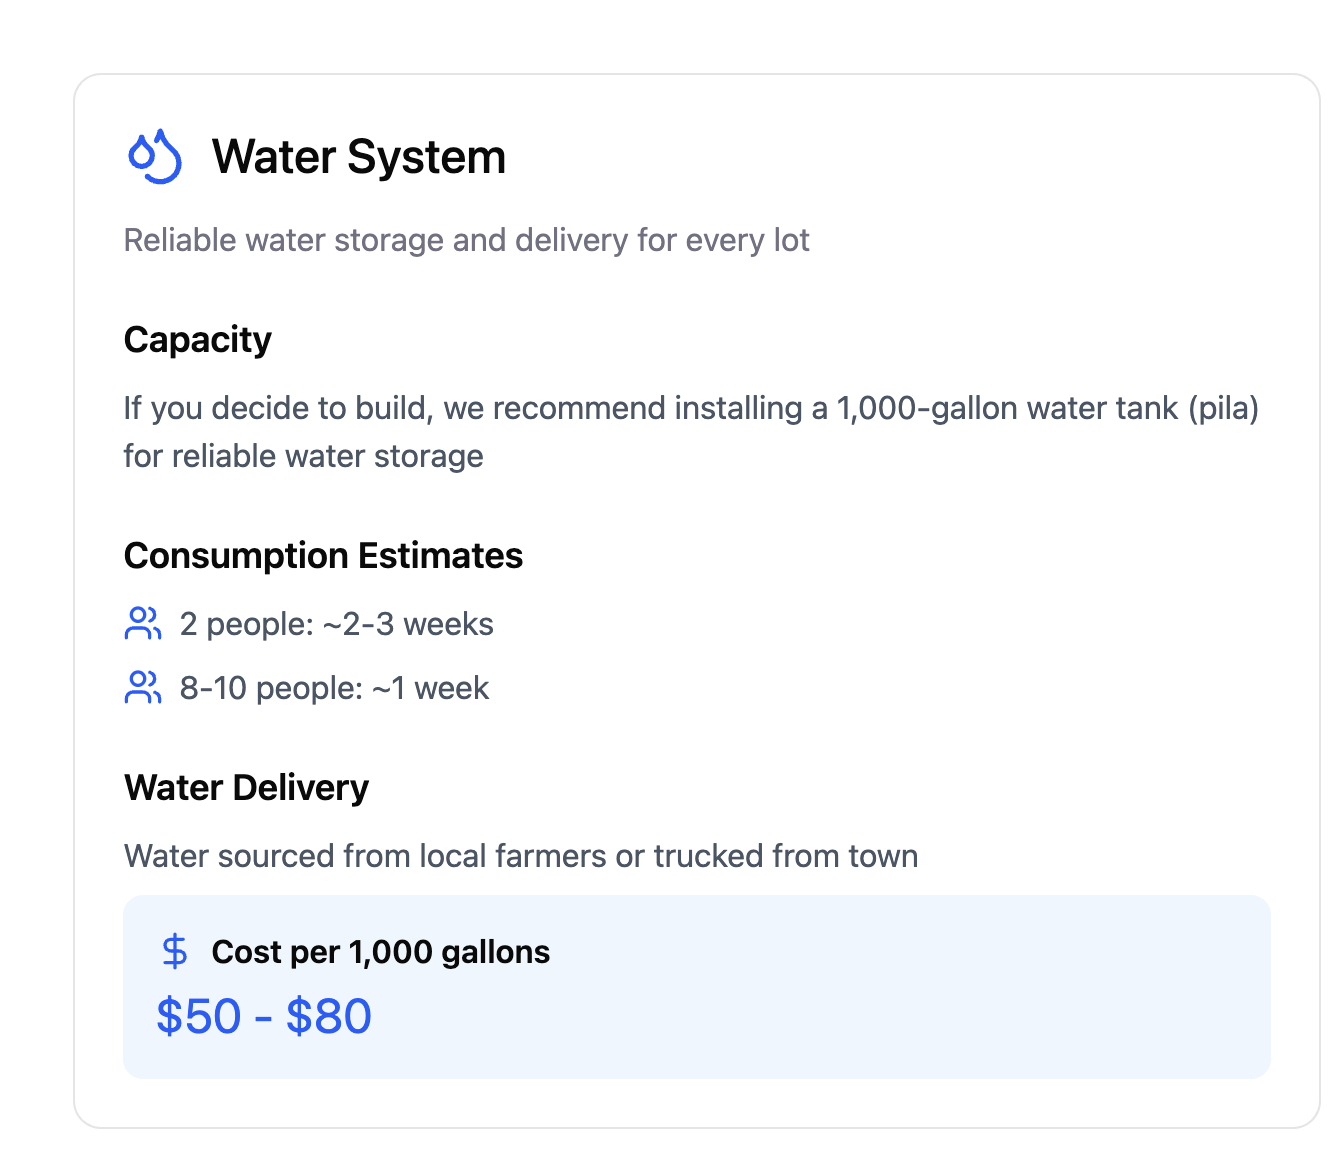The image size is (1336, 1166).
Task: Click the water droplets icon
Action: point(155,157)
